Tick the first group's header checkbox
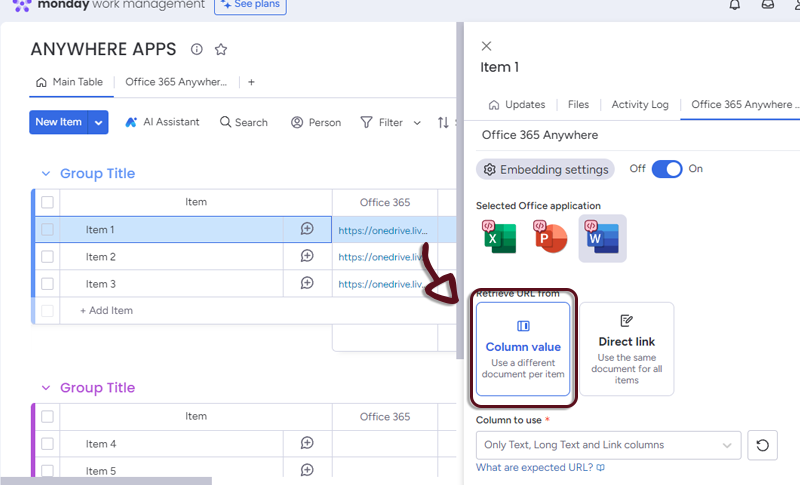 [x=47, y=202]
